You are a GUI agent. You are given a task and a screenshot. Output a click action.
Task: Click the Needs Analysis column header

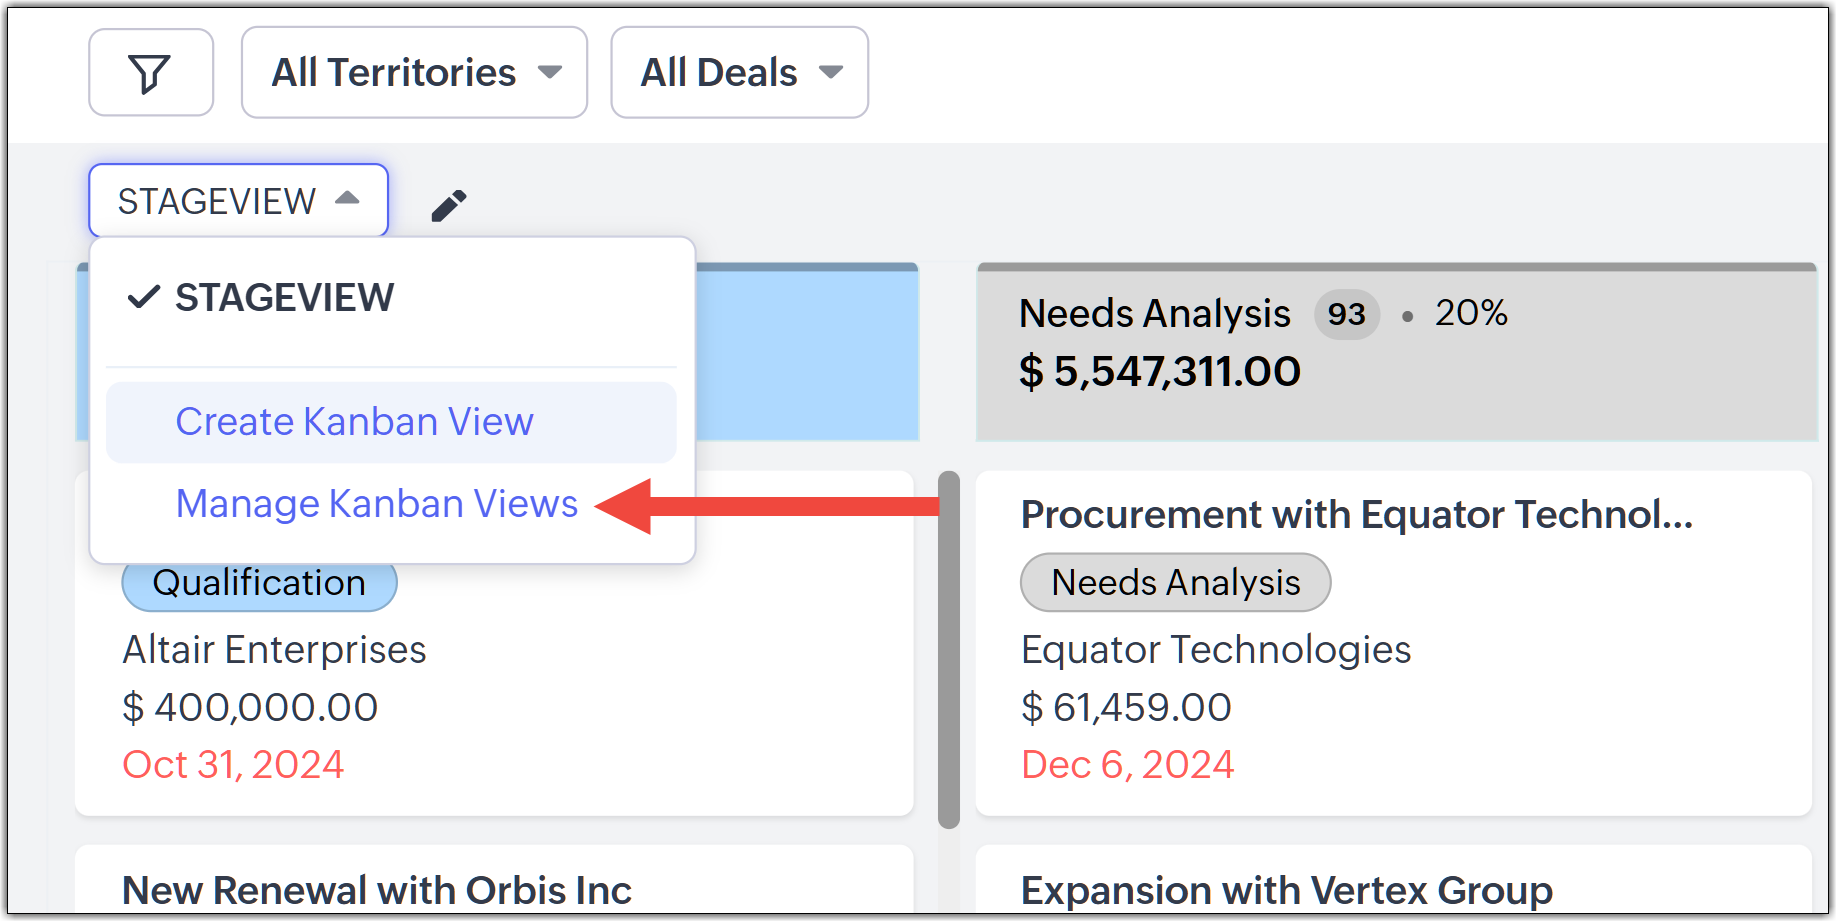click(x=1154, y=314)
